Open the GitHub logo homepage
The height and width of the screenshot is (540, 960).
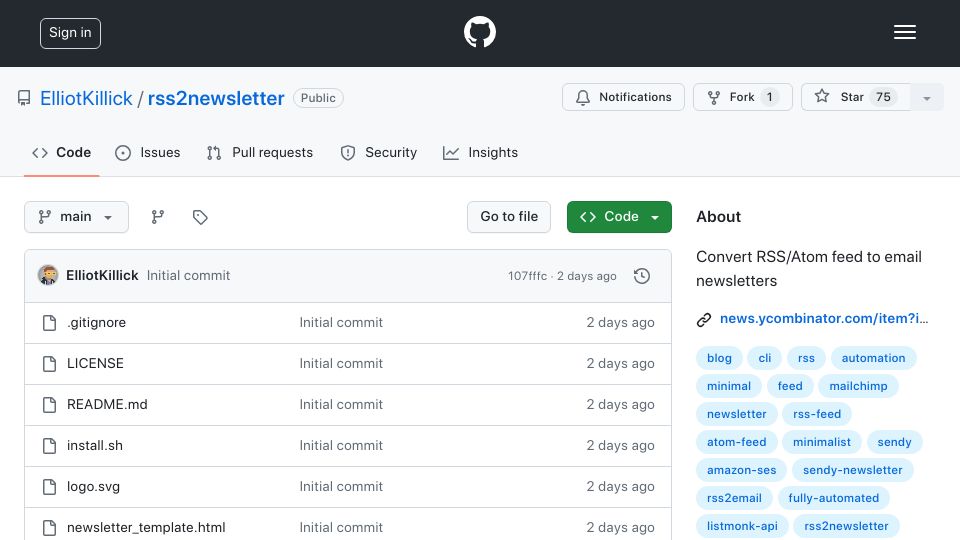point(479,32)
